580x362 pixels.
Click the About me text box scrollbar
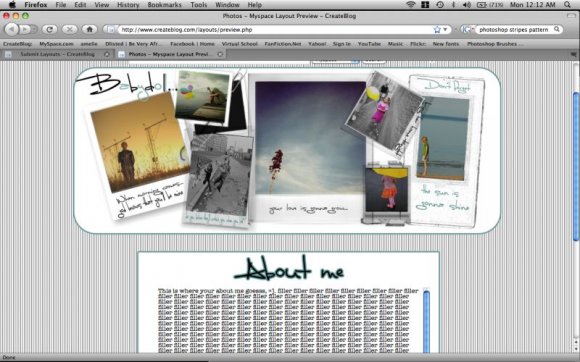426,320
